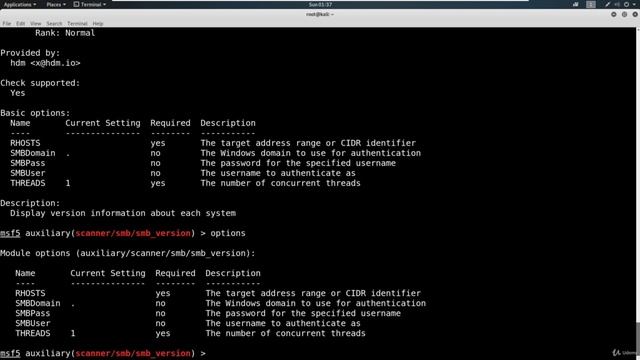
Task: Click 'Check supported:' heading
Action: click(x=40, y=83)
